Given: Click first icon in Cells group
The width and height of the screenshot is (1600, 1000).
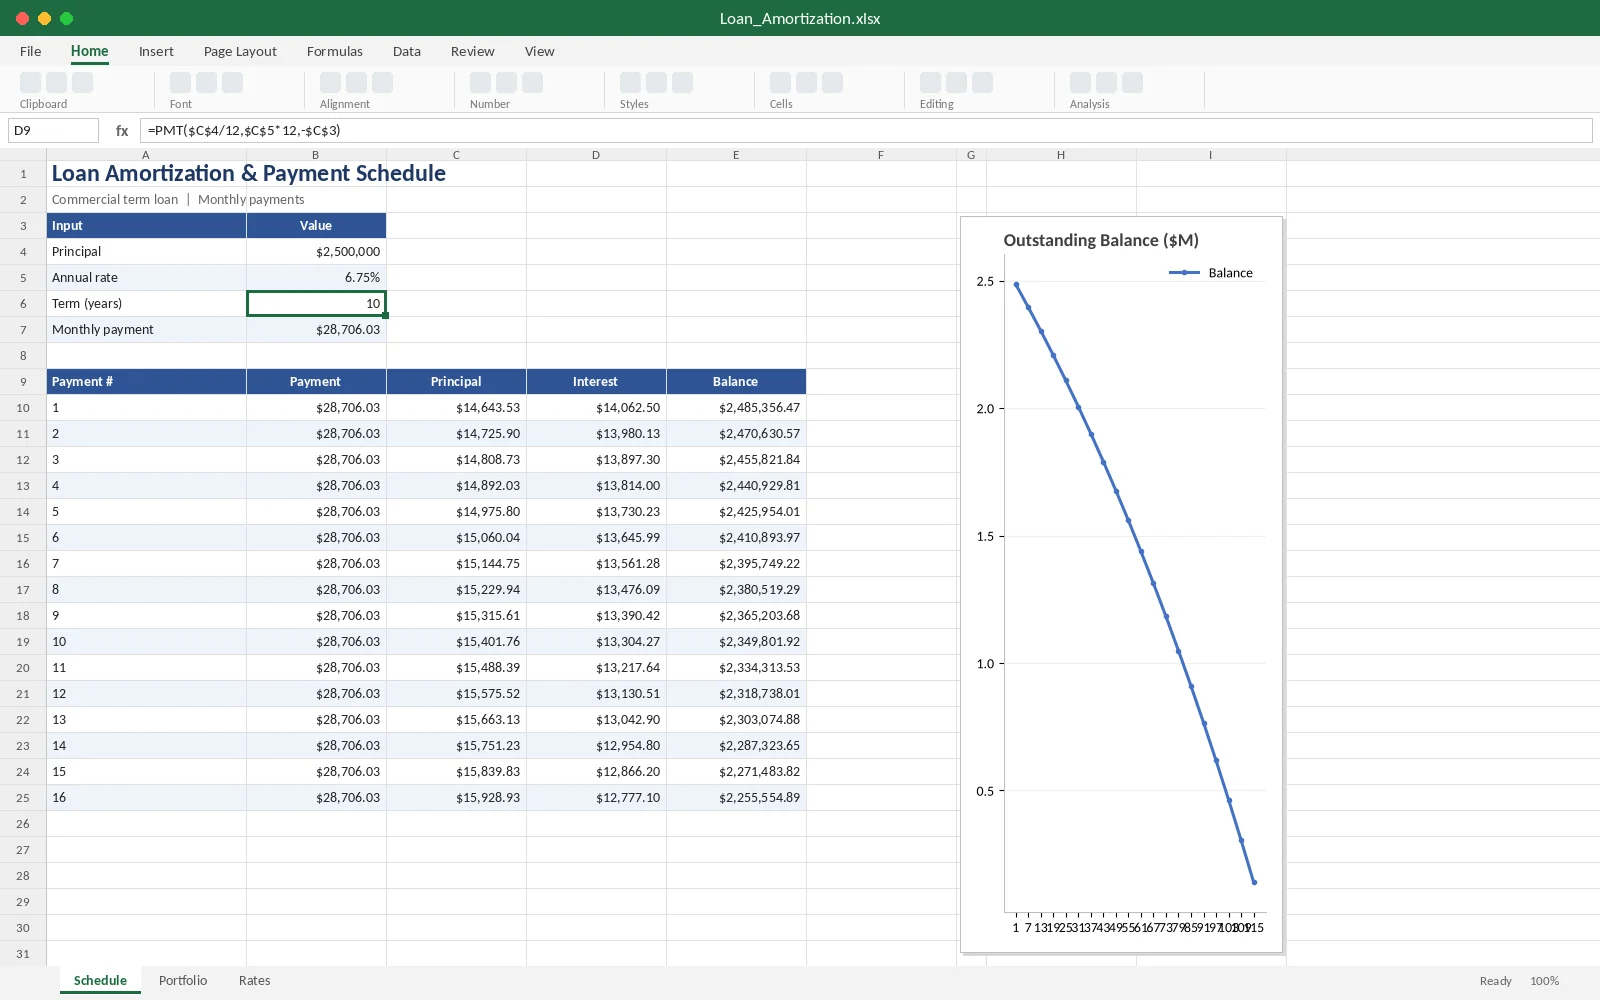Looking at the screenshot, I should [x=781, y=83].
